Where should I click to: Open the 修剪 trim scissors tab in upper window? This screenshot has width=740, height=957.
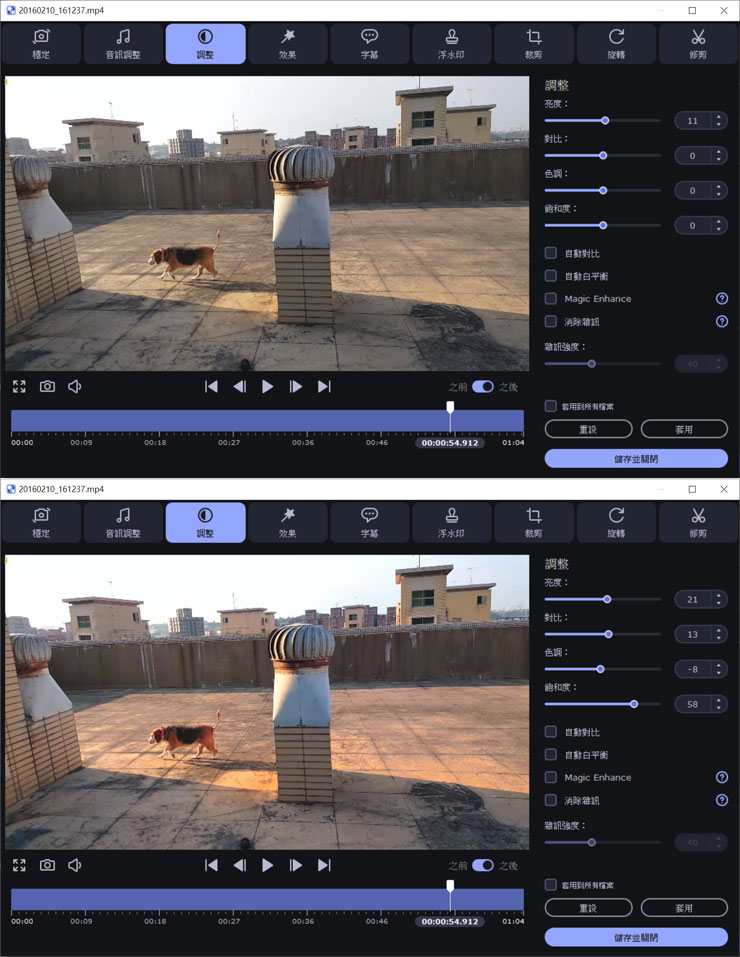point(698,44)
